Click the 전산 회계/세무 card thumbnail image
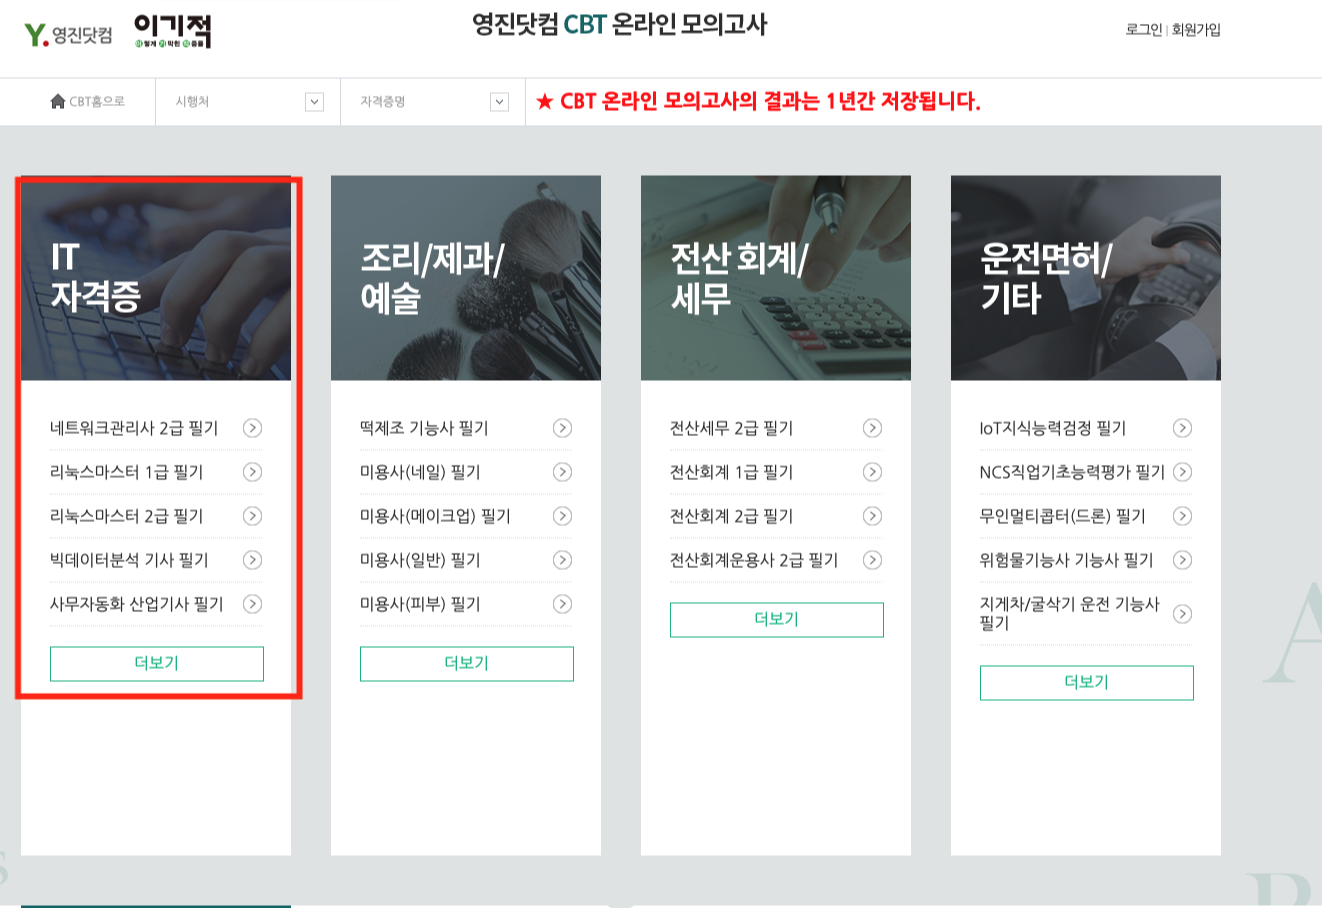1322x908 pixels. click(775, 278)
